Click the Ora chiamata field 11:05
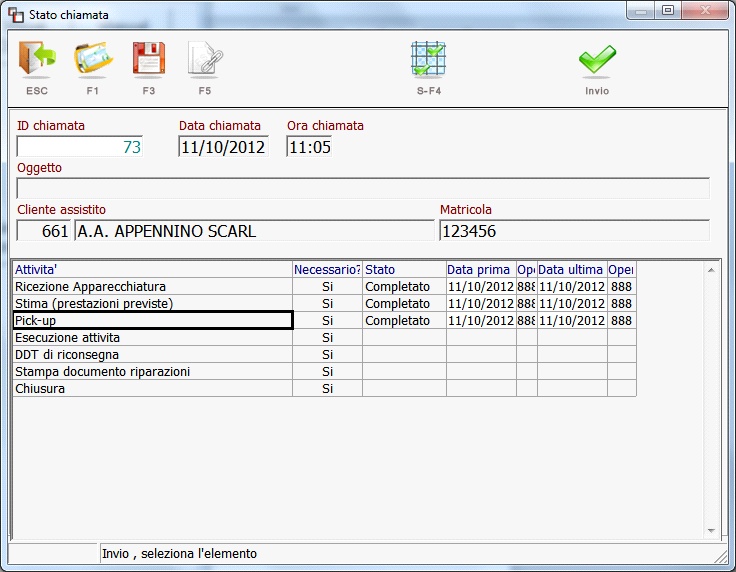This screenshot has height=572, width=736. click(x=309, y=147)
